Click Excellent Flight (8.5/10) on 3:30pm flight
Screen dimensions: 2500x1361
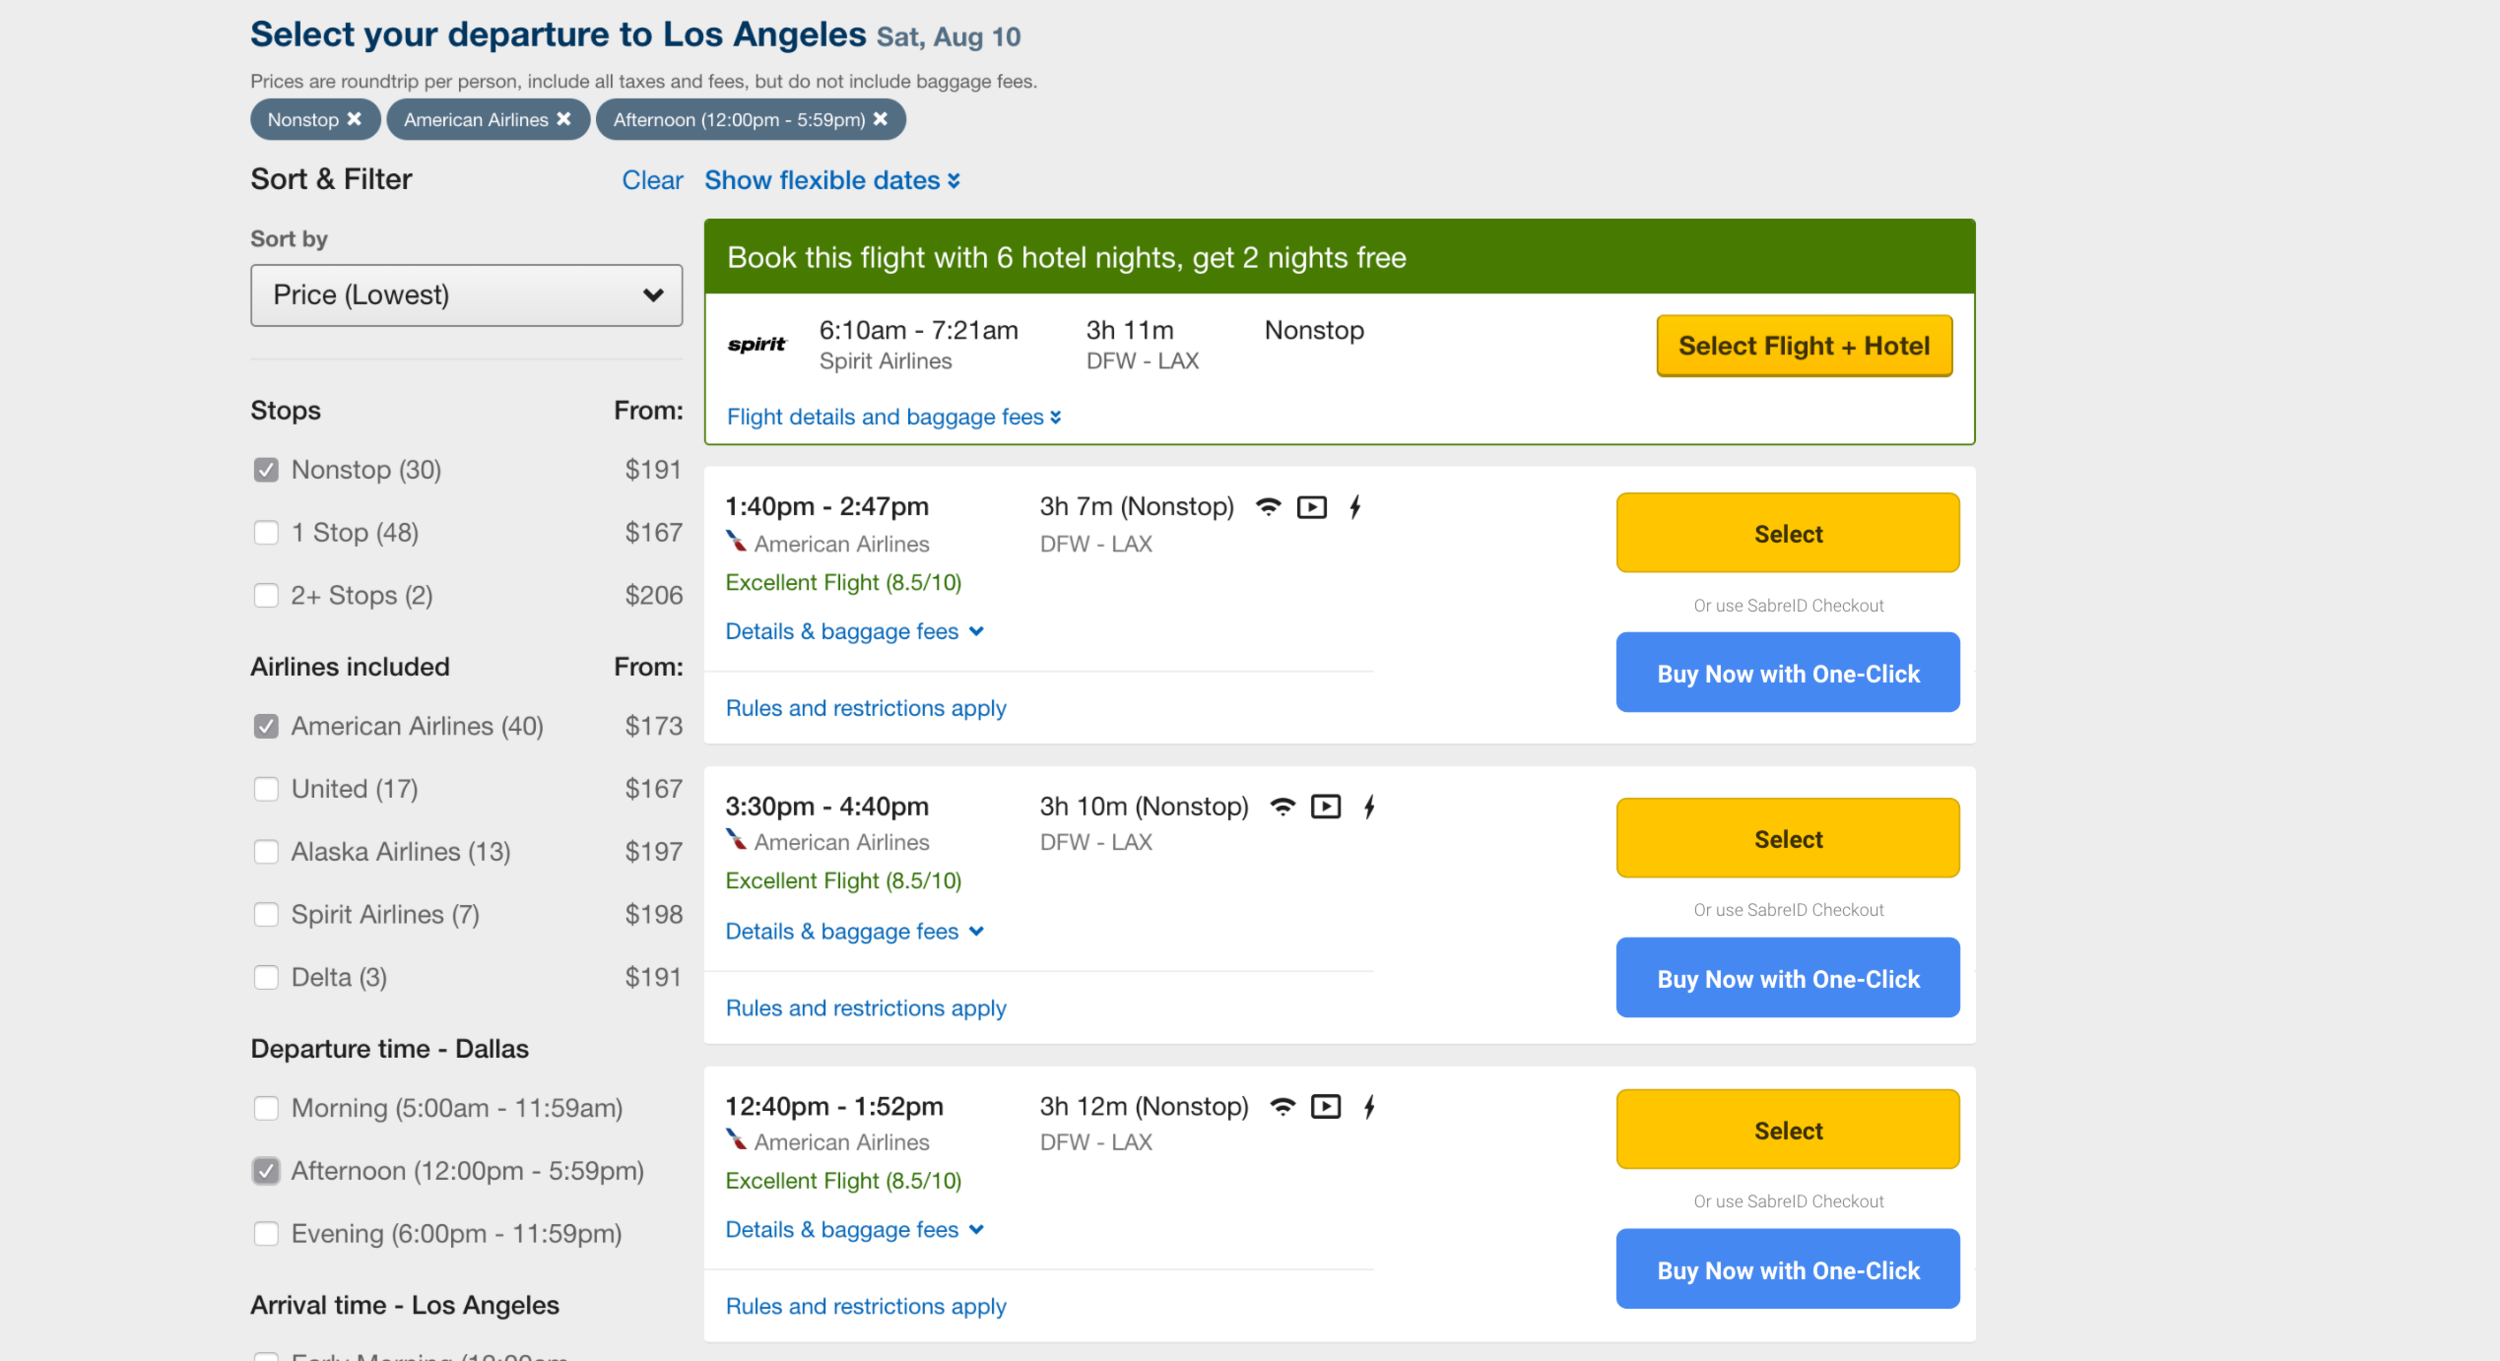843,881
